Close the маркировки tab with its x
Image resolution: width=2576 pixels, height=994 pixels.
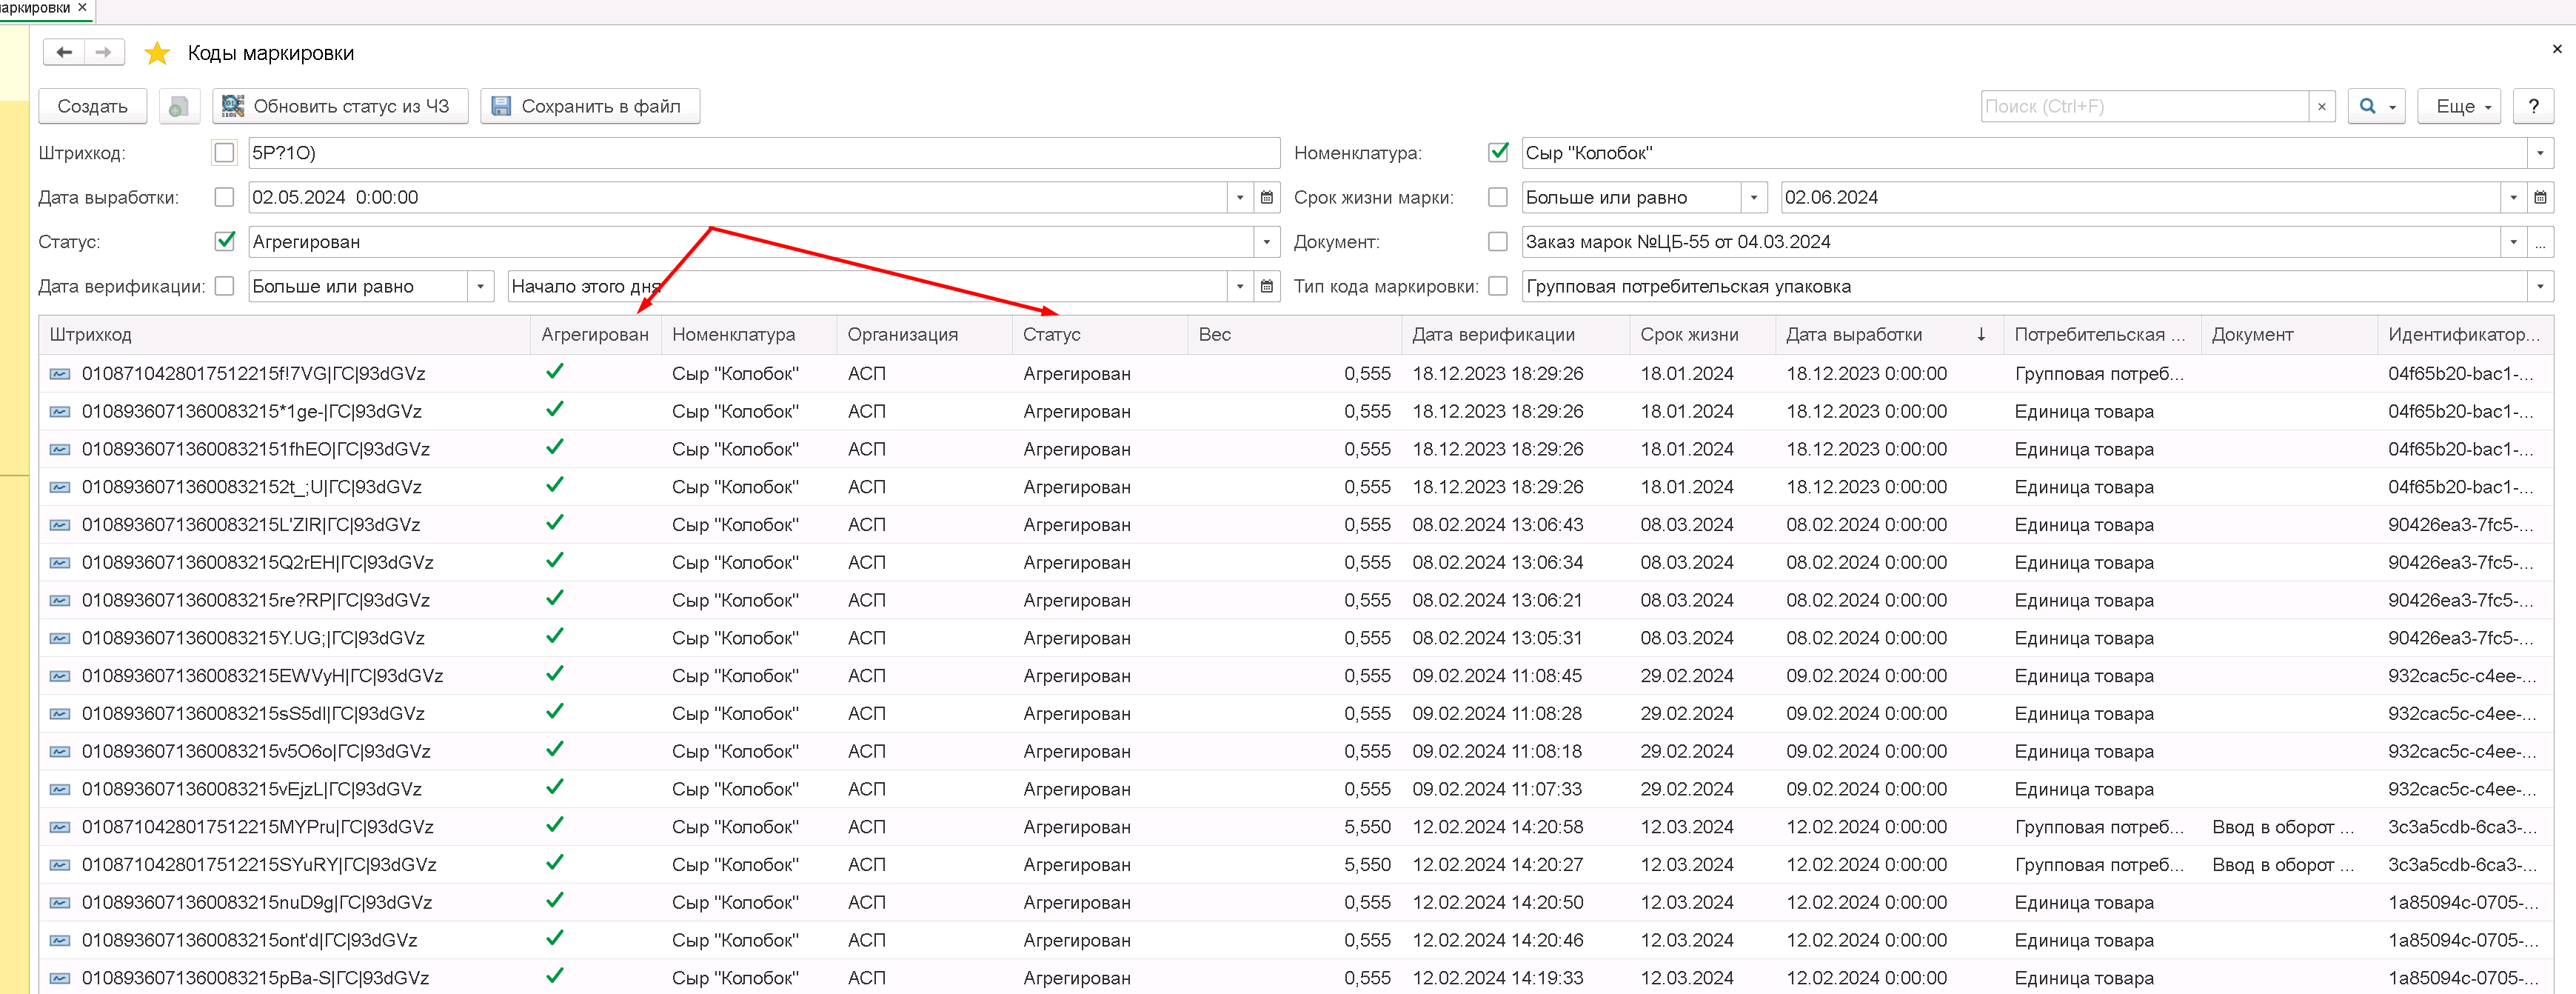pyautogui.click(x=82, y=8)
